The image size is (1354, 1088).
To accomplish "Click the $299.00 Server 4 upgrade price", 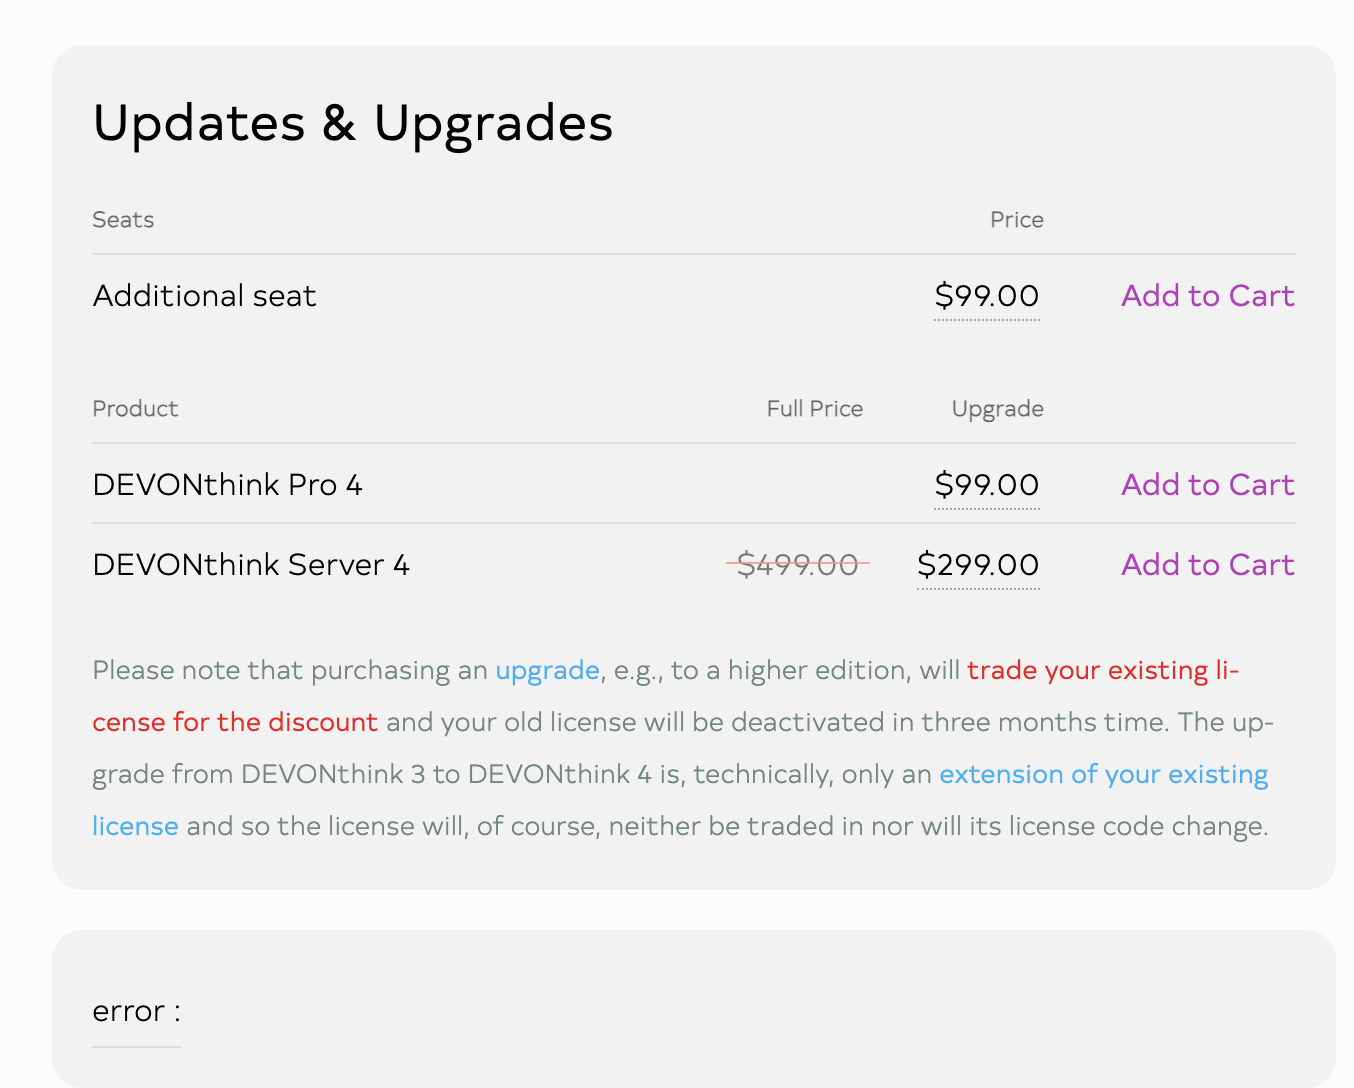I will (978, 565).
